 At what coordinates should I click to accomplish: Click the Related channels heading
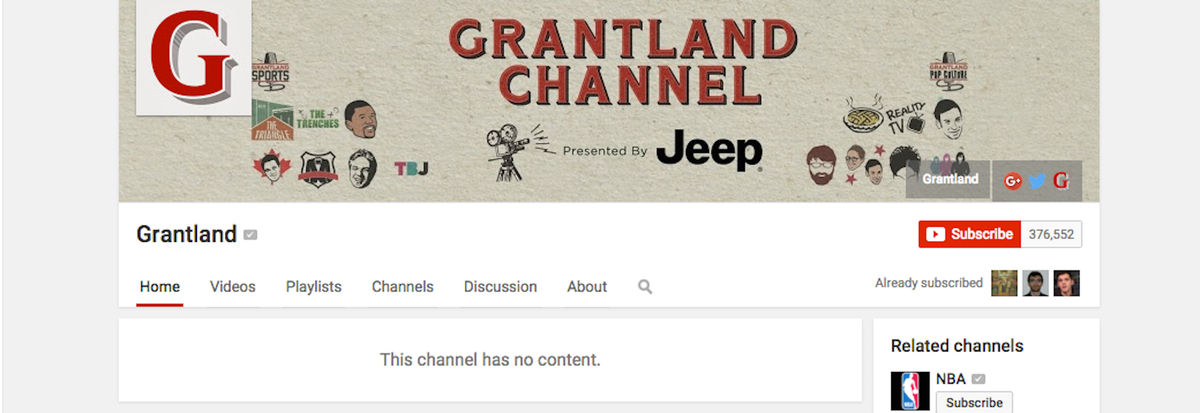[957, 346]
